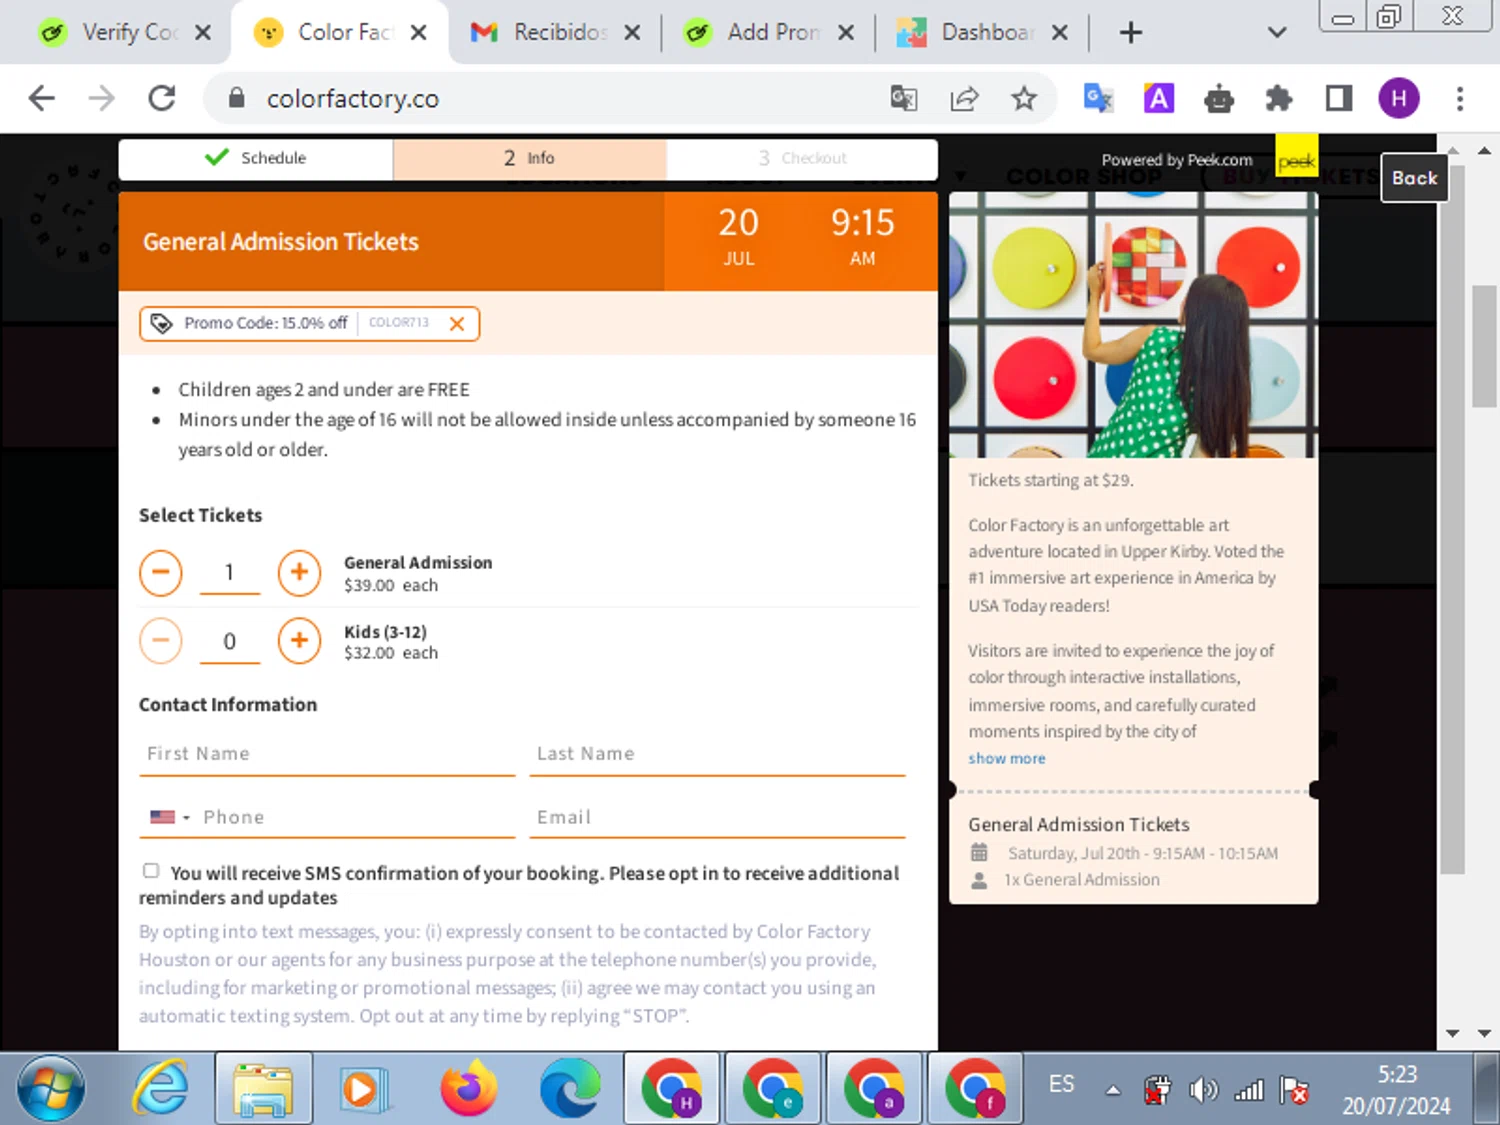This screenshot has width=1500, height=1125.
Task: Click the volume speaker tray icon
Action: [1203, 1090]
